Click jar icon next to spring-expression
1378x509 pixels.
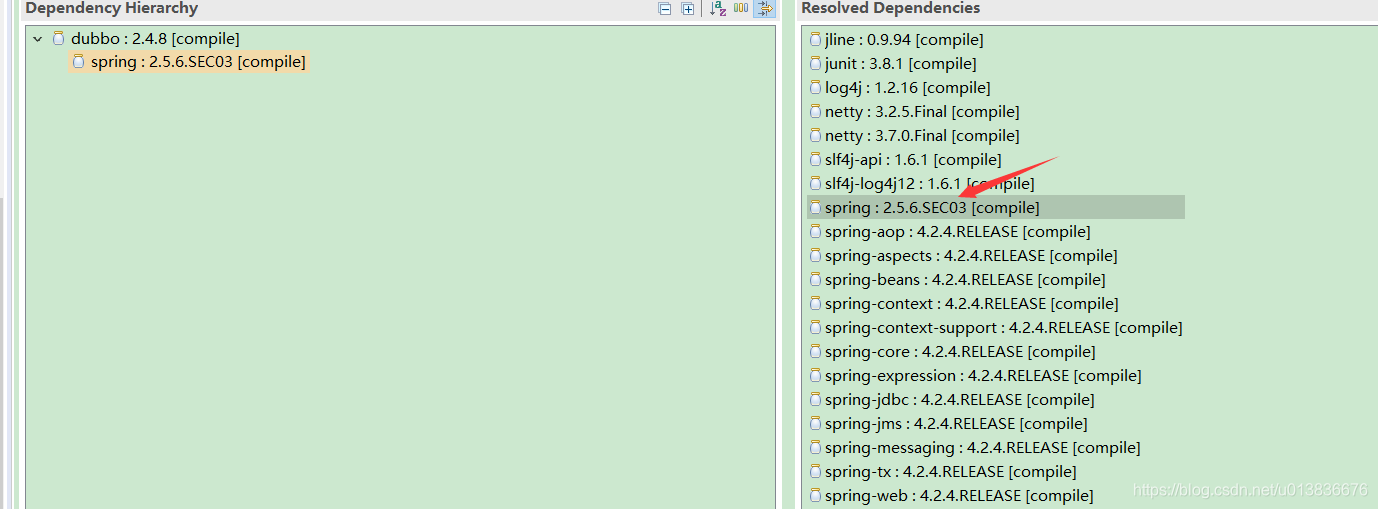pos(815,376)
